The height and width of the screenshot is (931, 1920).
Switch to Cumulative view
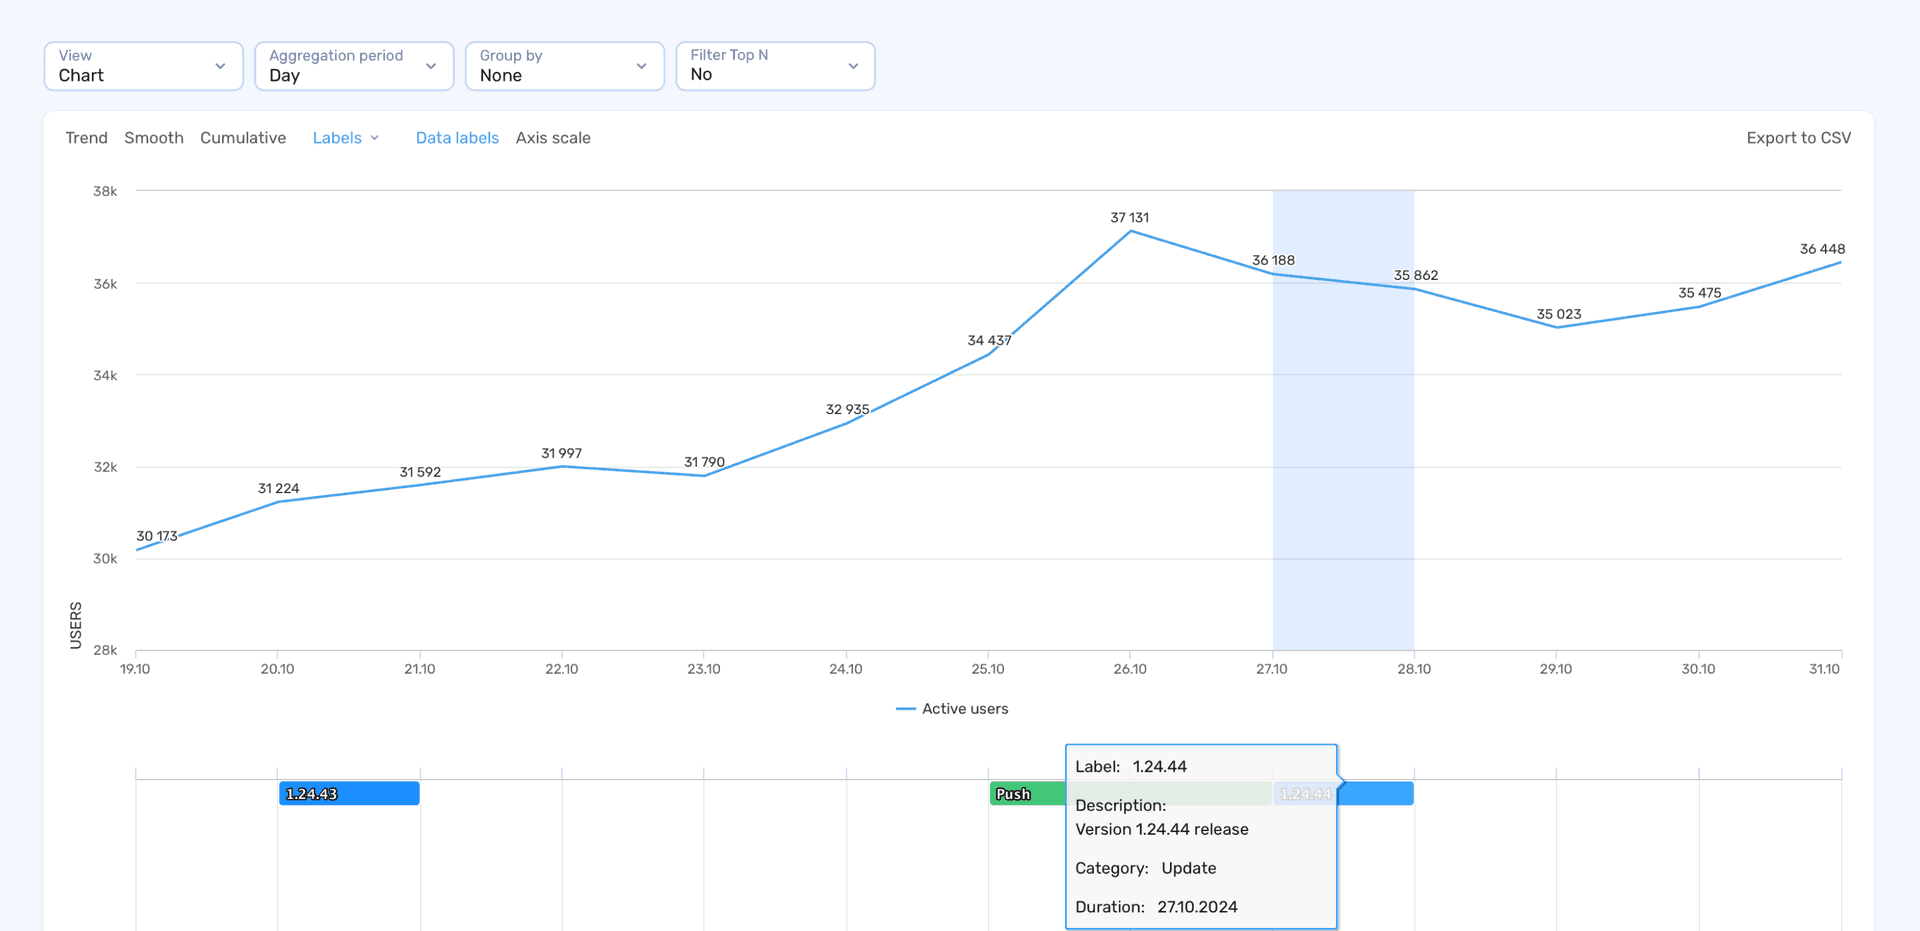tap(242, 138)
